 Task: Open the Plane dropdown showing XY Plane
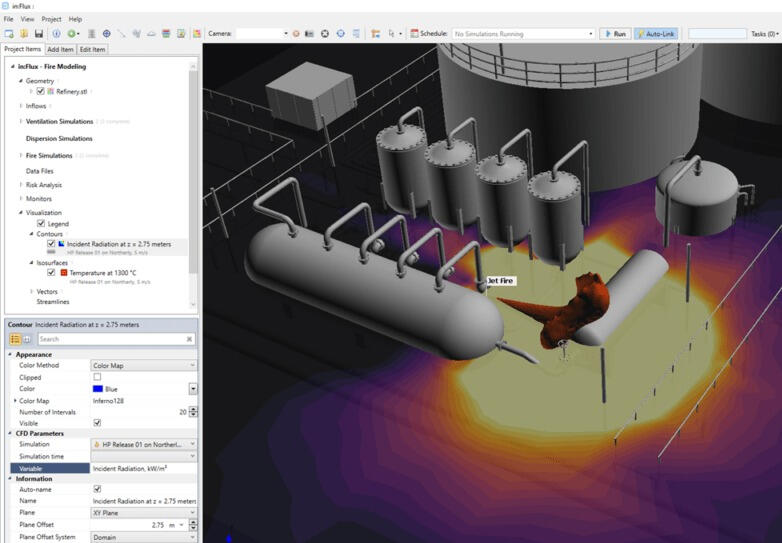[x=144, y=512]
